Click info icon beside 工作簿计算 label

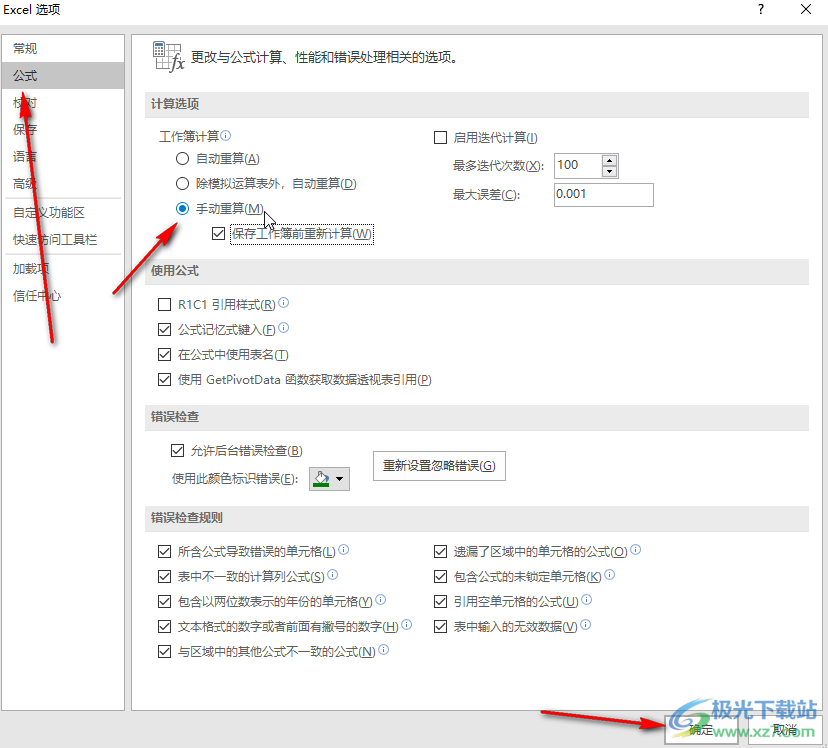click(226, 136)
